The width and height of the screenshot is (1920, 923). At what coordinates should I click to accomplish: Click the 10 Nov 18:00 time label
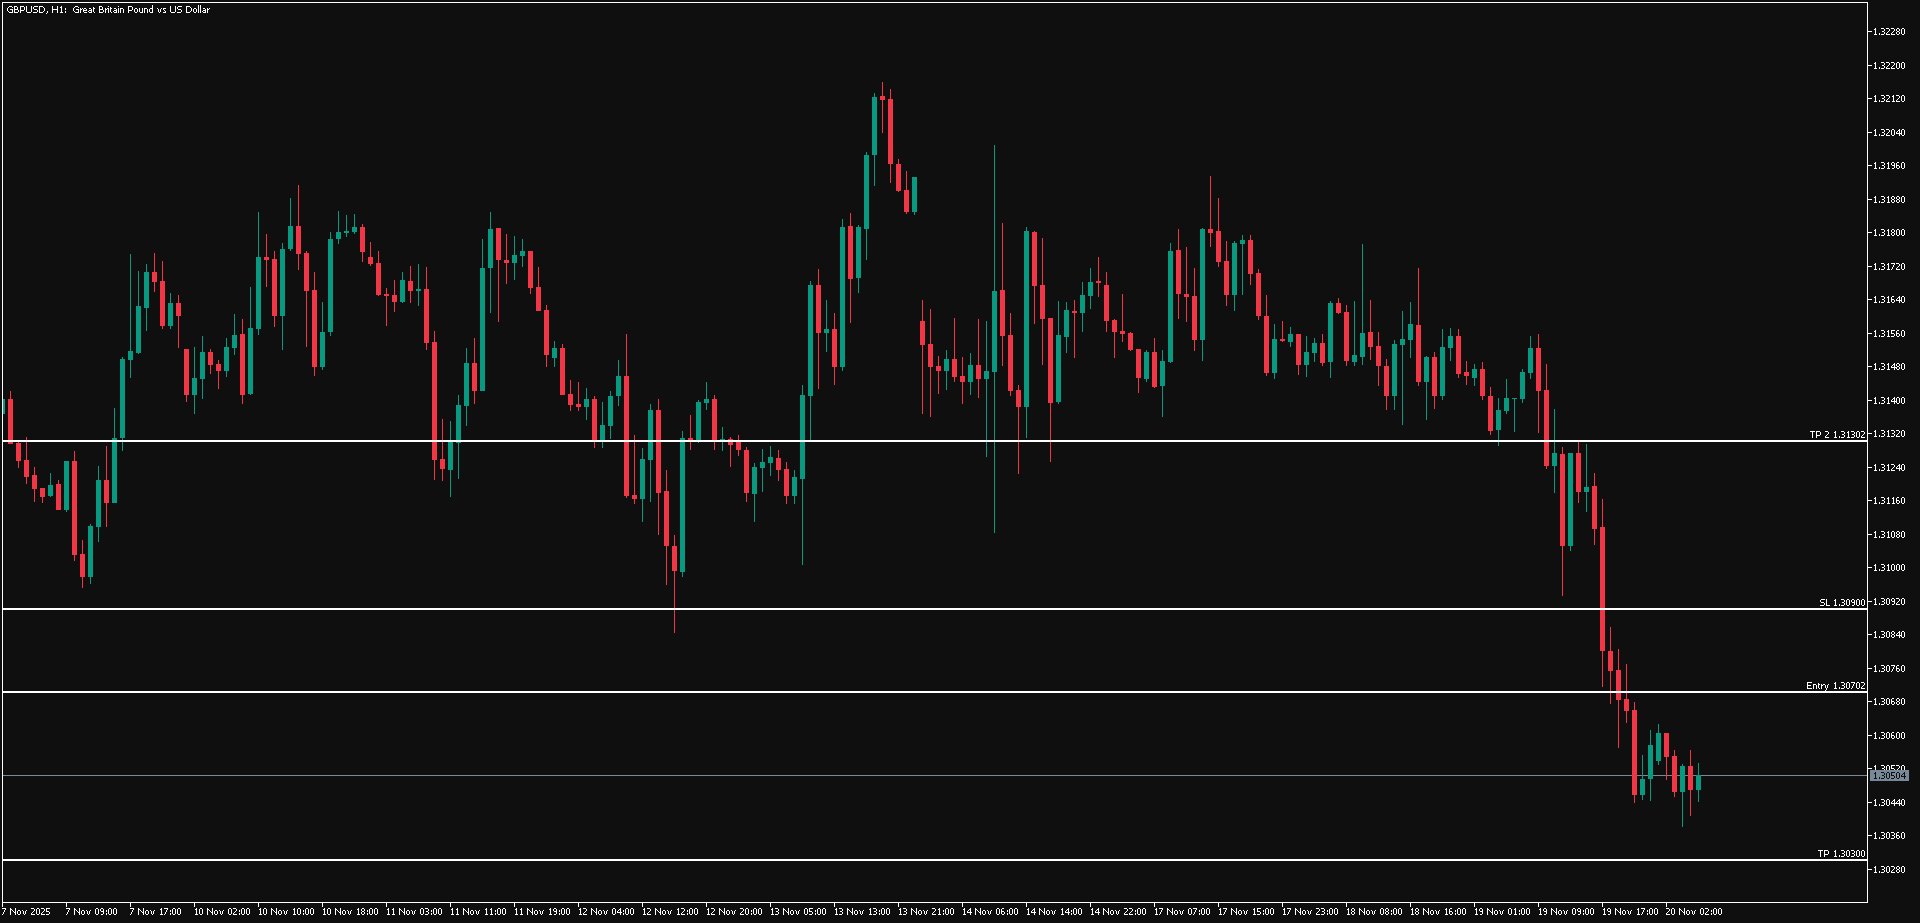click(x=350, y=912)
